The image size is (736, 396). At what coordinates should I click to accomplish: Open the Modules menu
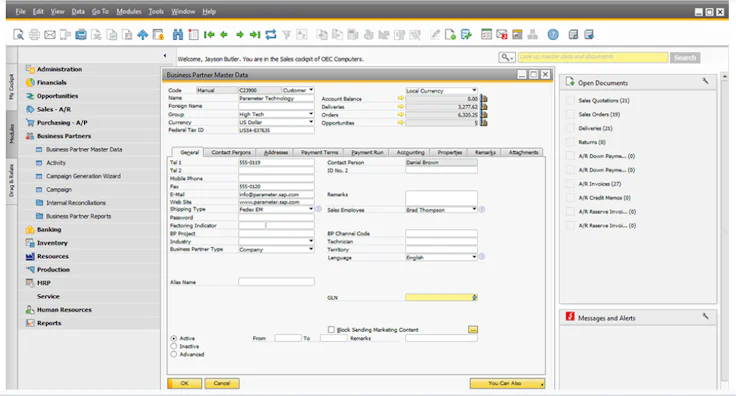point(129,11)
